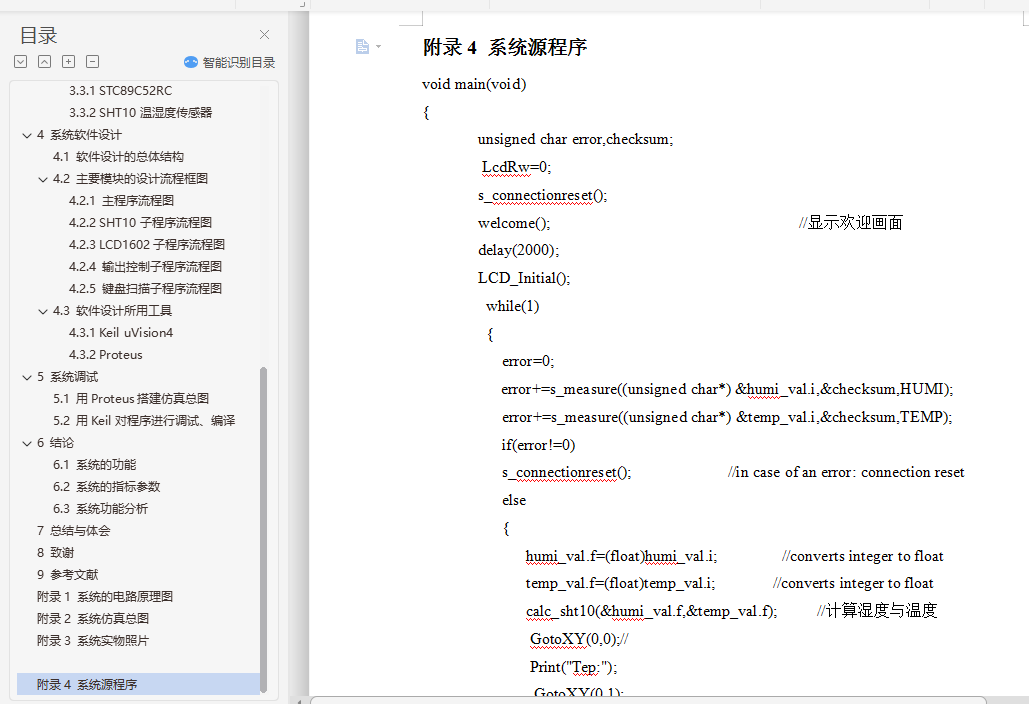Click the if(error!=0) line
The image size is (1029, 704).
coord(538,445)
